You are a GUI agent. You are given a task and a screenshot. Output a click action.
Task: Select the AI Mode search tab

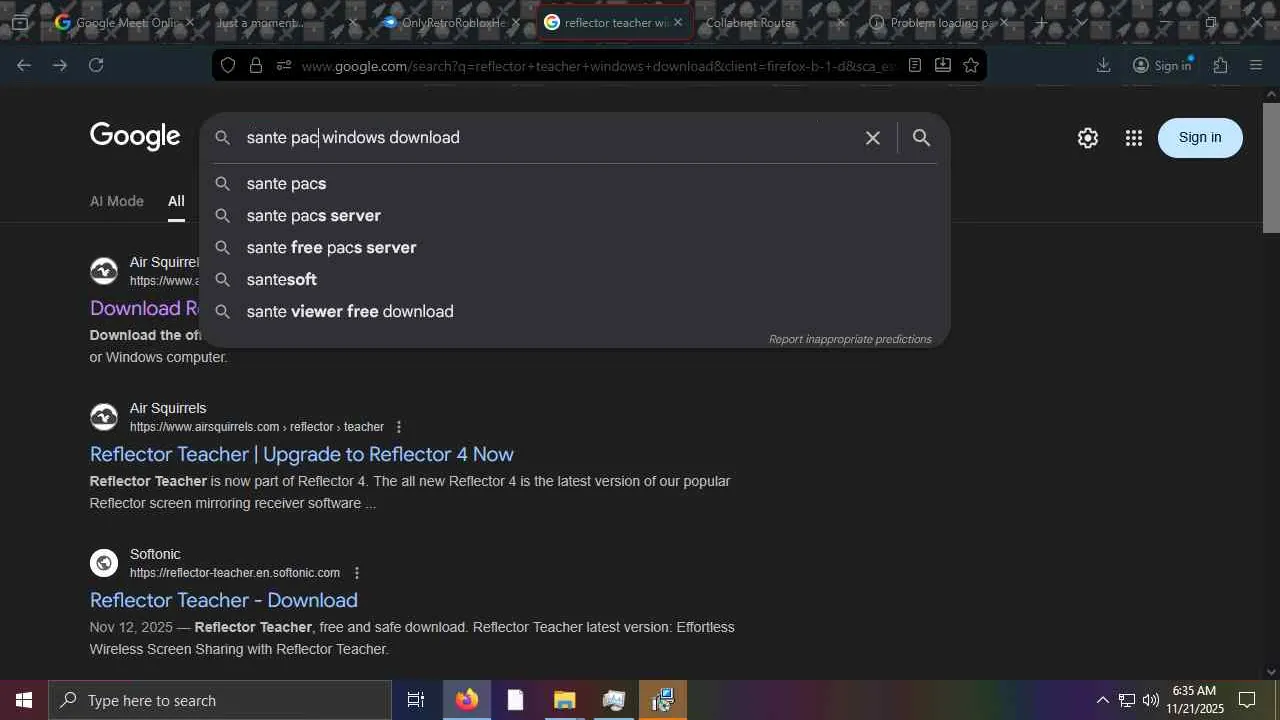pyautogui.click(x=117, y=201)
